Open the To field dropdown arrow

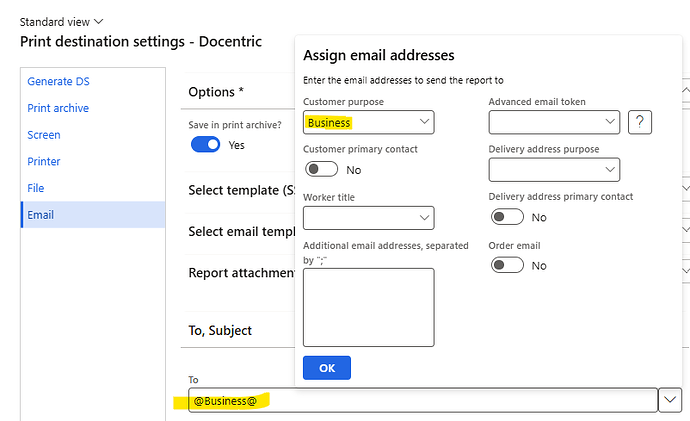coord(670,400)
